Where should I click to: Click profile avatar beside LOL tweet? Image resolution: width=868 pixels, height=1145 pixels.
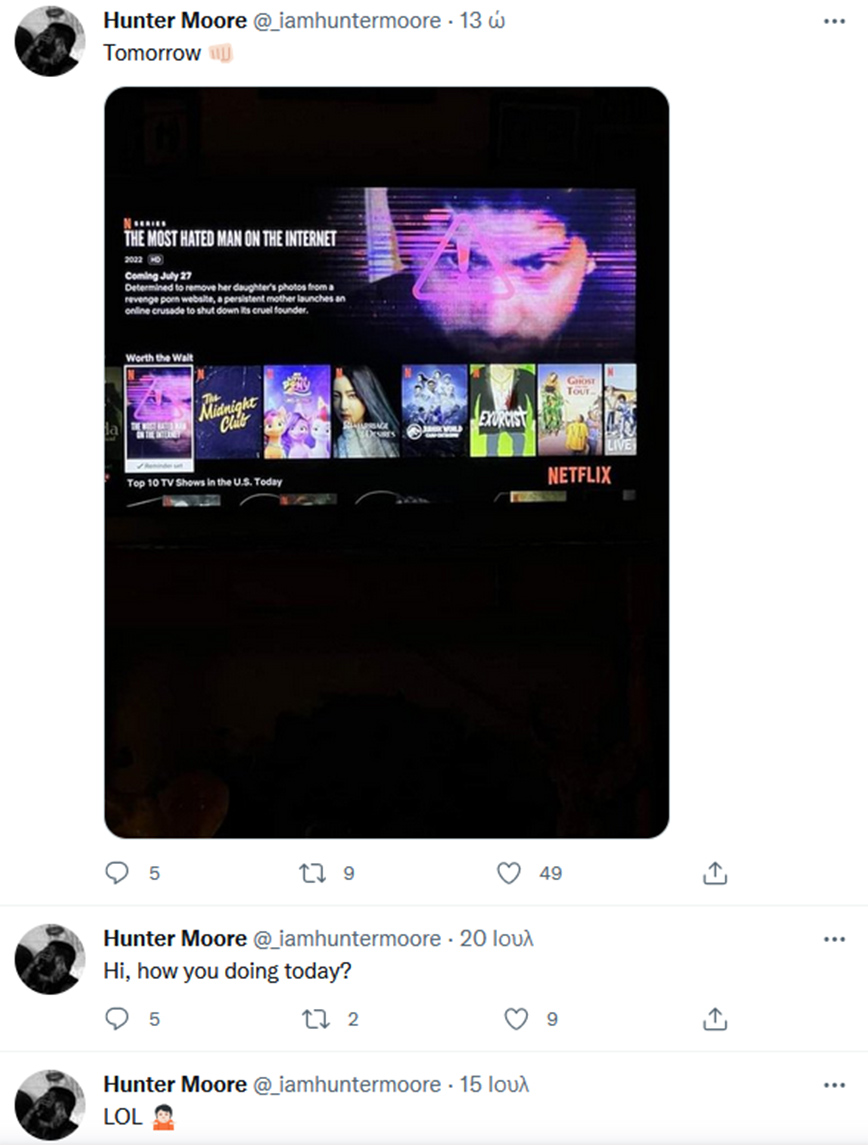click(50, 1105)
